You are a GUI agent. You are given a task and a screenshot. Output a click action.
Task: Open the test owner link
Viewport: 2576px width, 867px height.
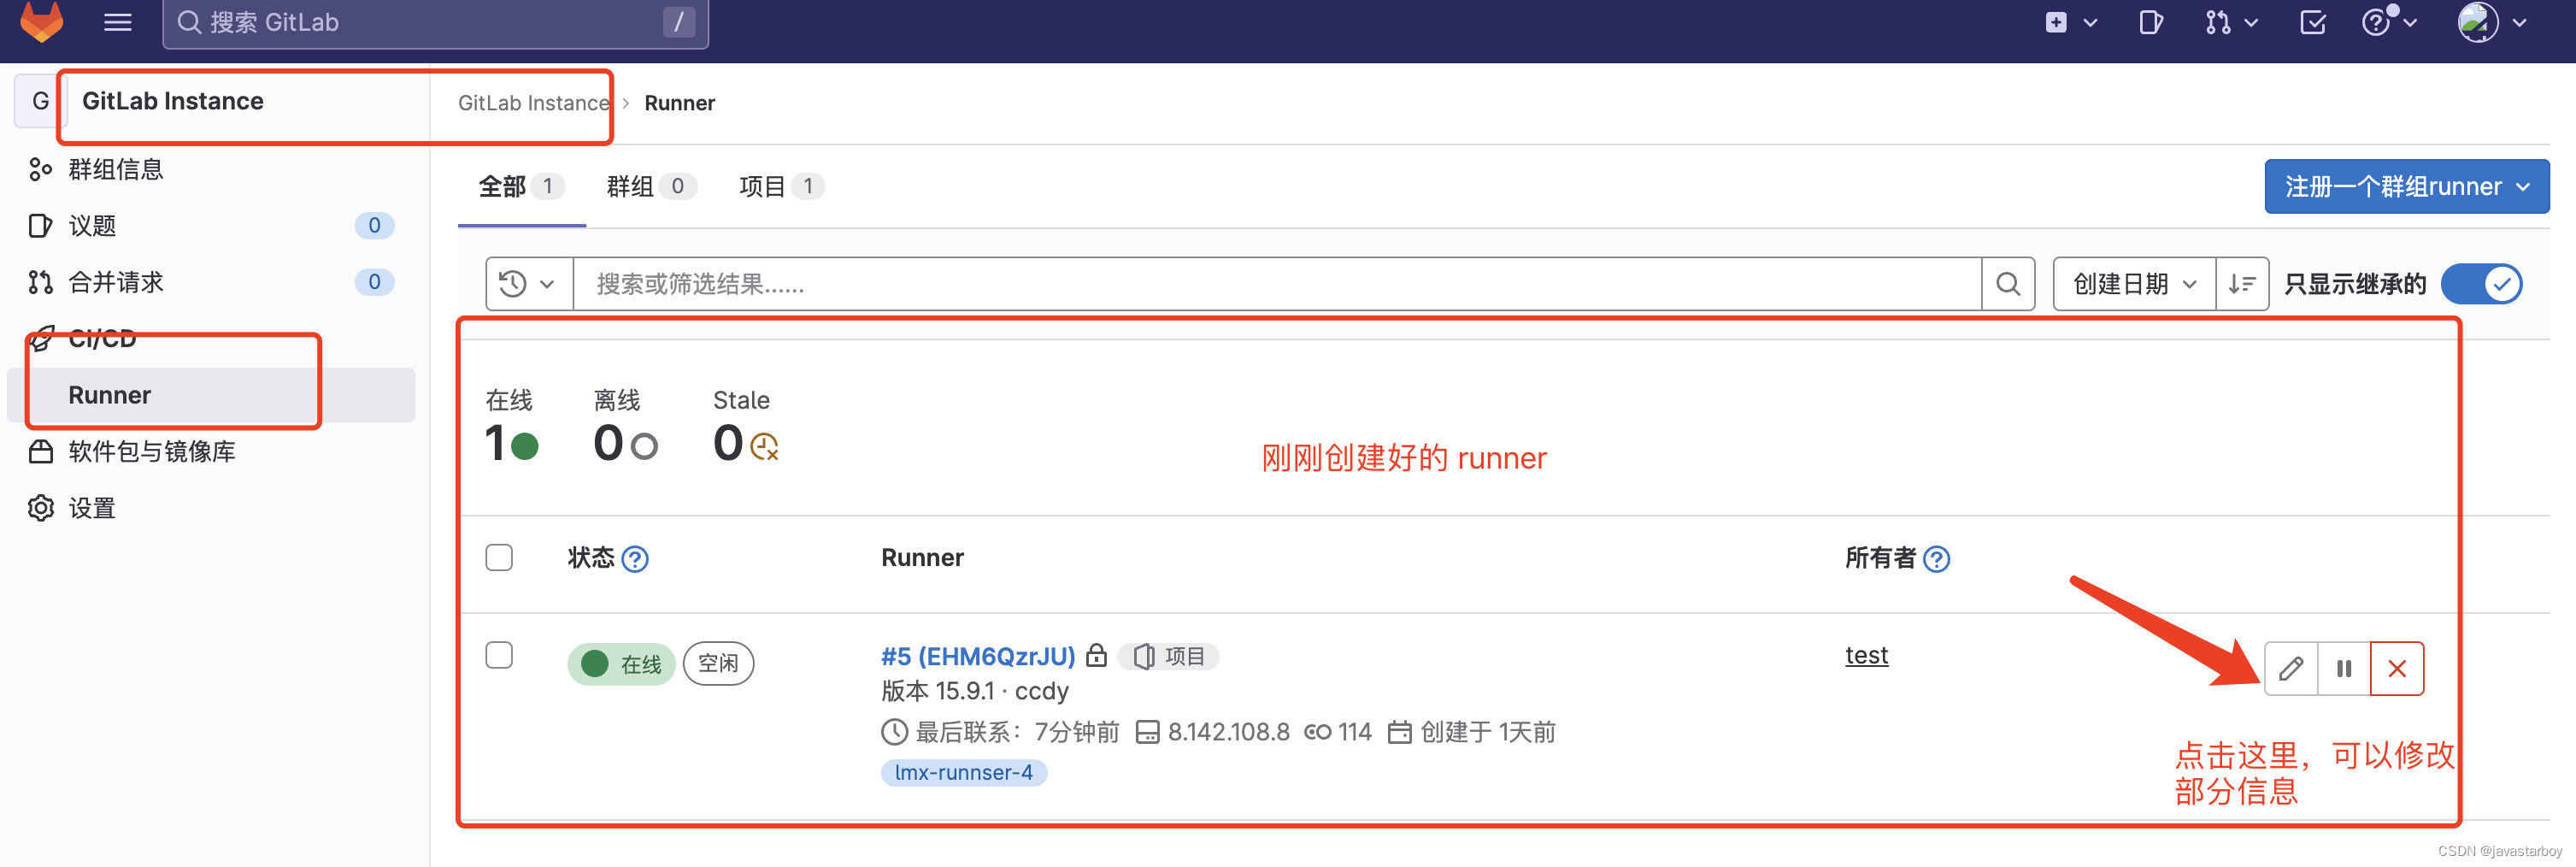pyautogui.click(x=1866, y=655)
